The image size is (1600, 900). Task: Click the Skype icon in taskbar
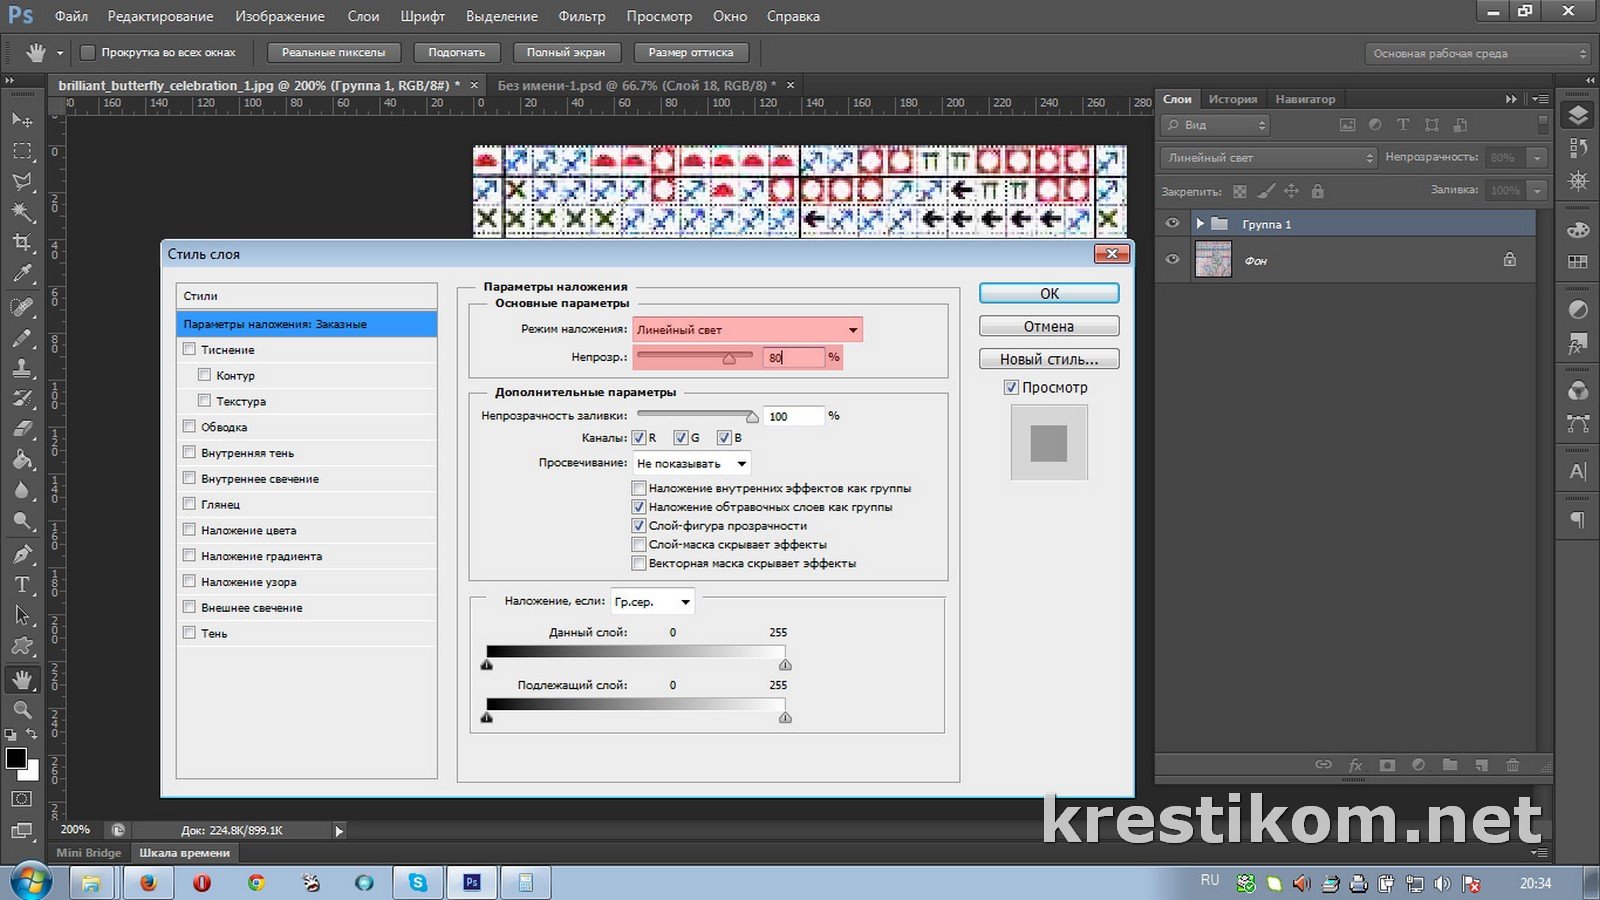[x=417, y=882]
